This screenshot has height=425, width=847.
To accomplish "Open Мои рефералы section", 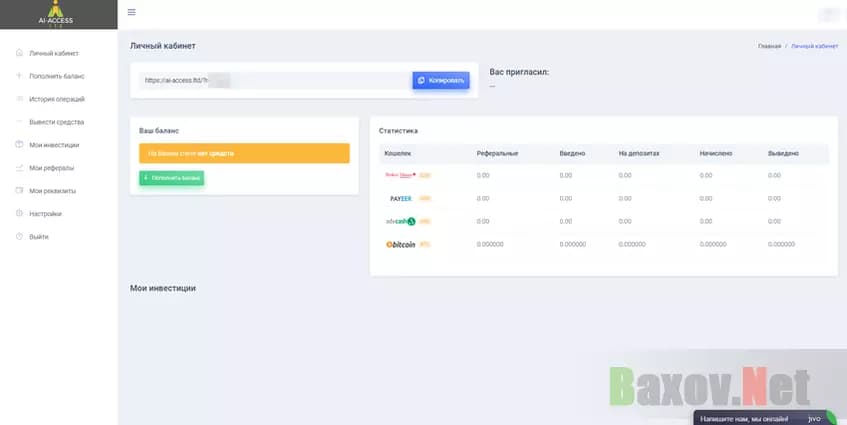I will [52, 168].
